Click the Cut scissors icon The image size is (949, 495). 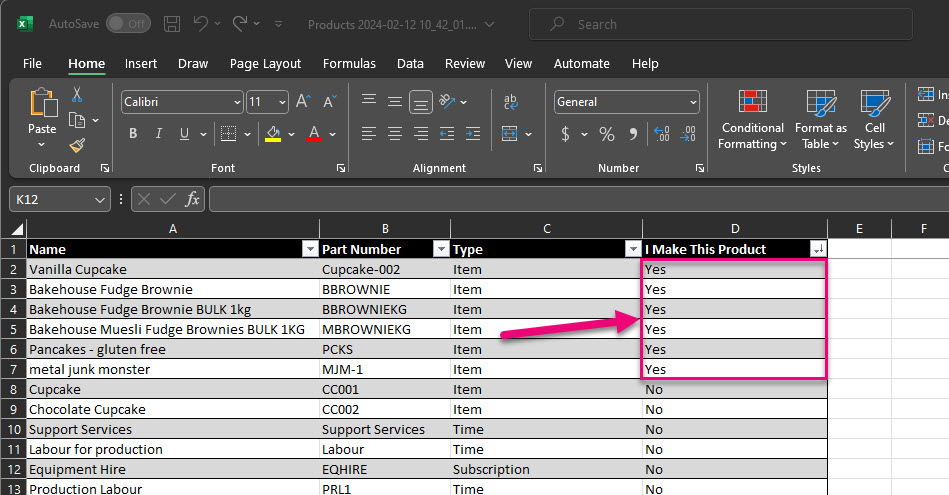click(77, 95)
